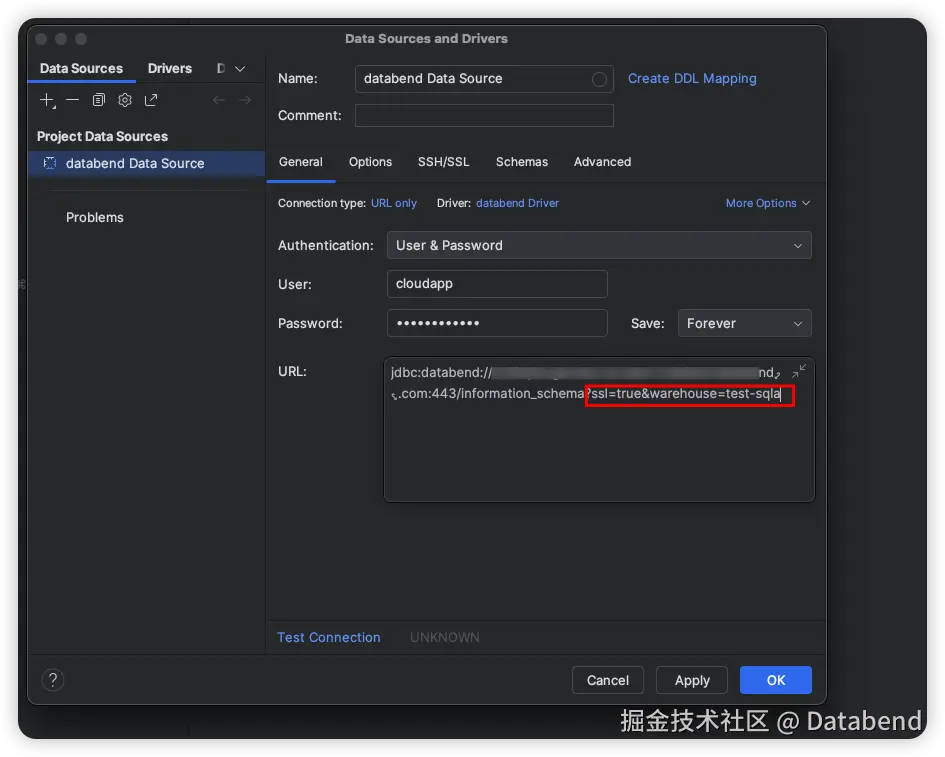The height and width of the screenshot is (757, 945).
Task: Click Create DDL Mapping link
Action: pos(692,78)
